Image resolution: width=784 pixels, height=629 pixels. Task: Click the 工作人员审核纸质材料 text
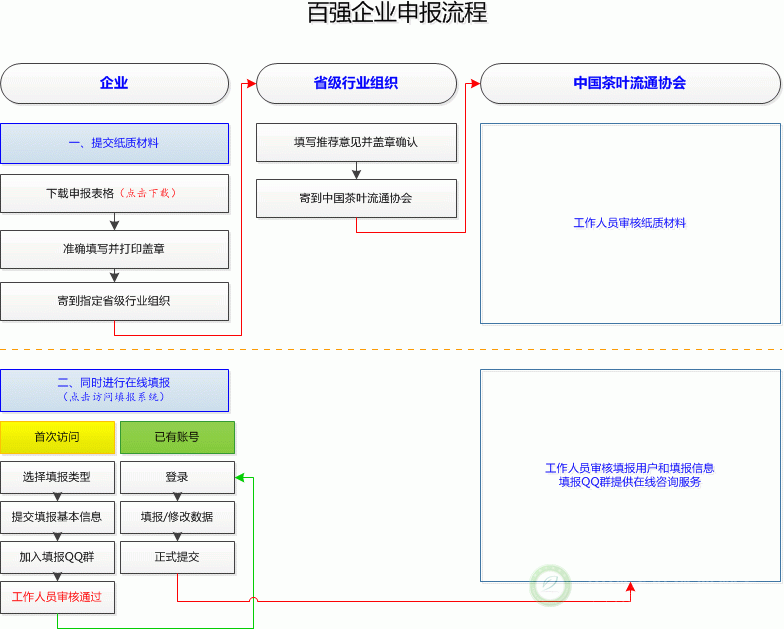629,223
